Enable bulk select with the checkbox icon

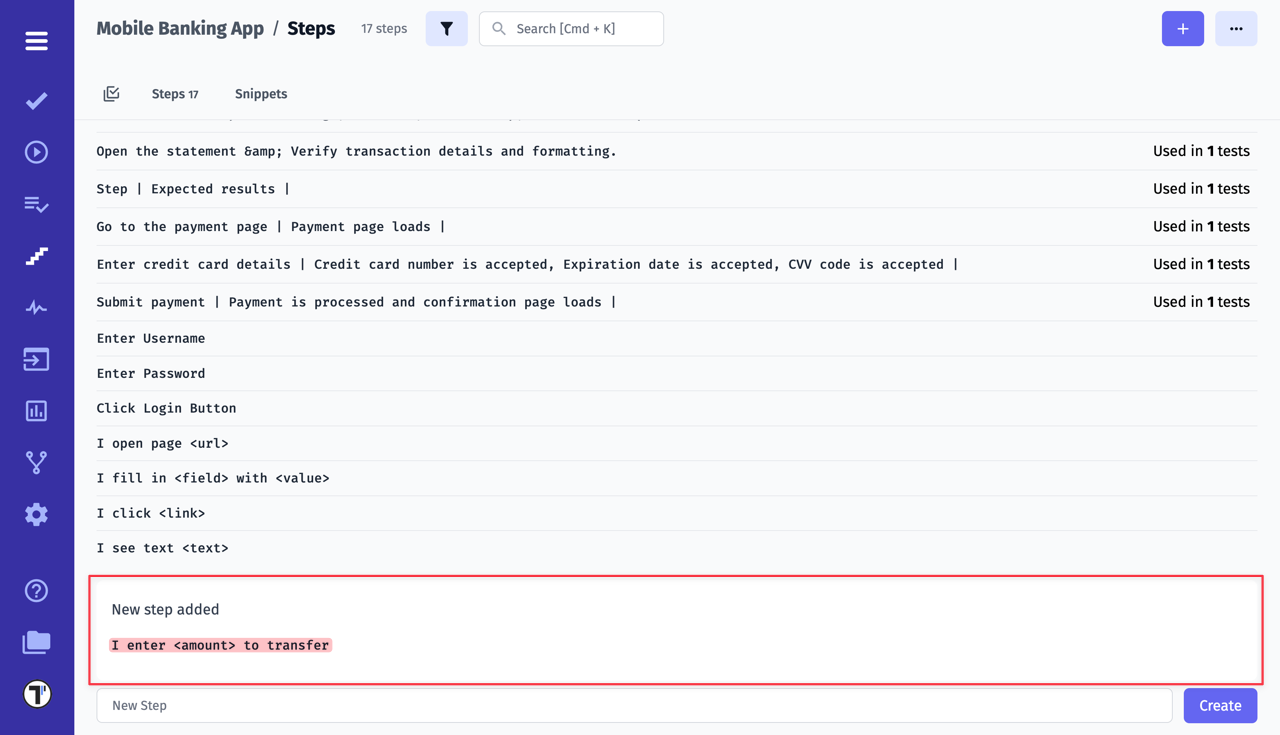[x=111, y=93]
